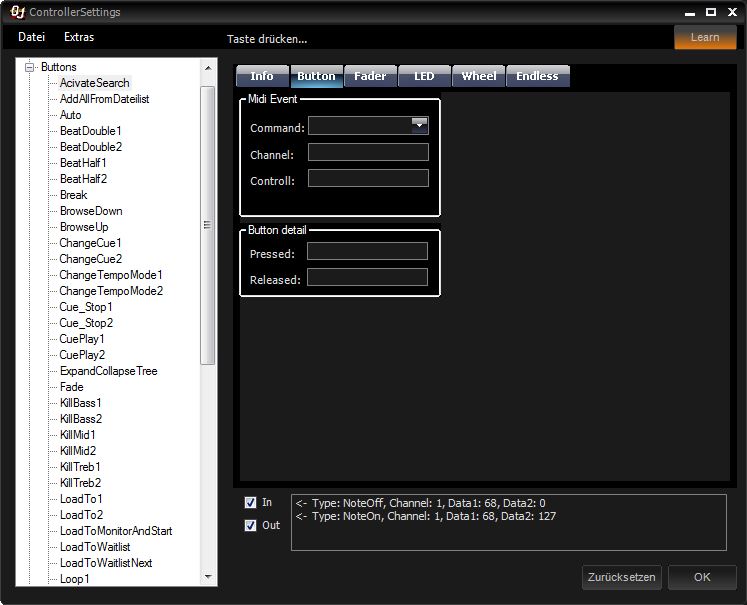Switch to the LED tab
Image resolution: width=747 pixels, height=605 pixels.
click(424, 76)
